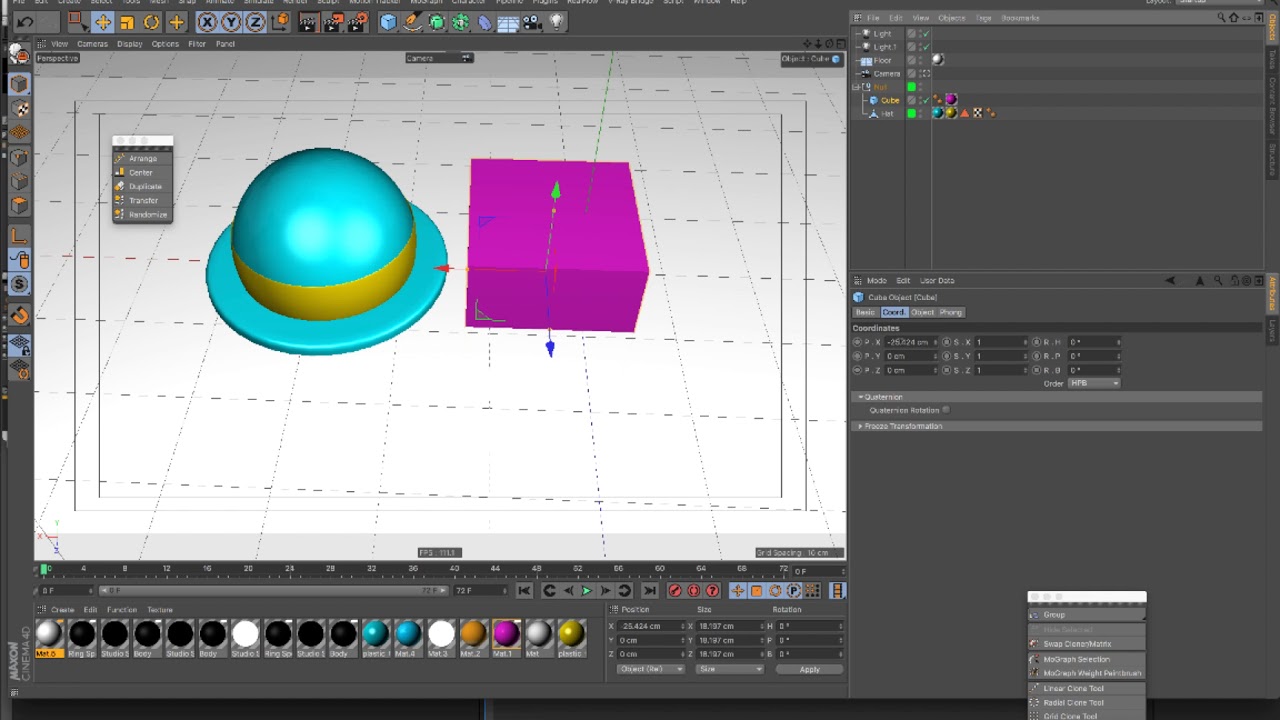Open the Camera viewport dropdown
The width and height of the screenshot is (1280, 720).
pos(438,58)
